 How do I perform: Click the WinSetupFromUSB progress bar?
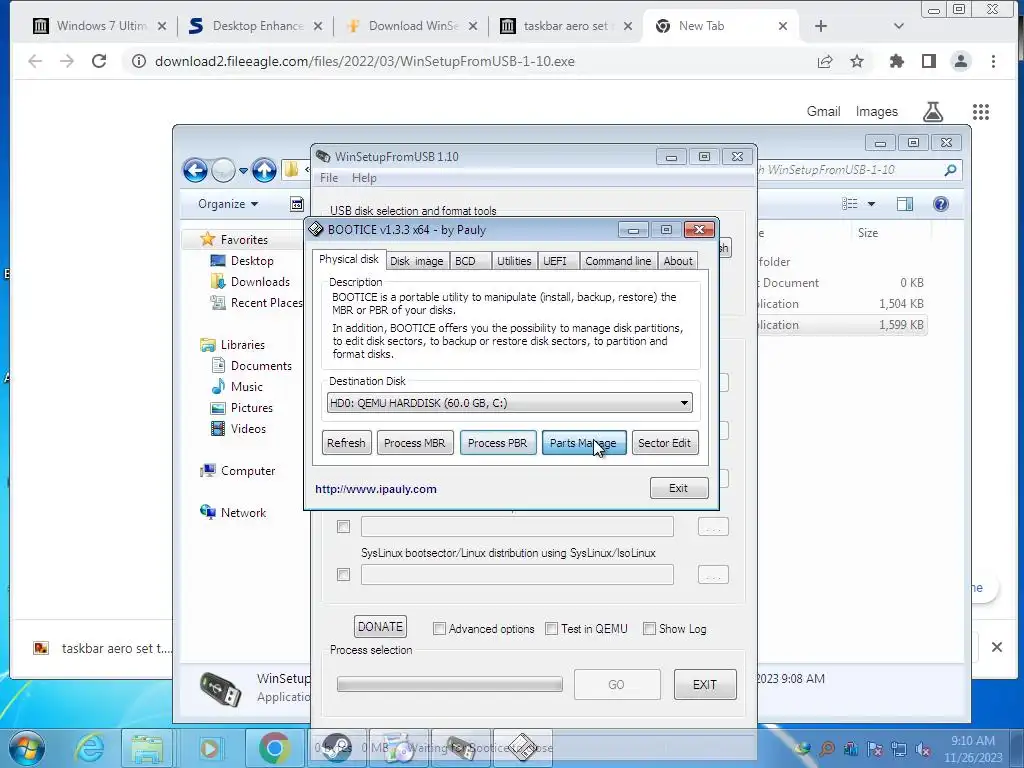449,684
